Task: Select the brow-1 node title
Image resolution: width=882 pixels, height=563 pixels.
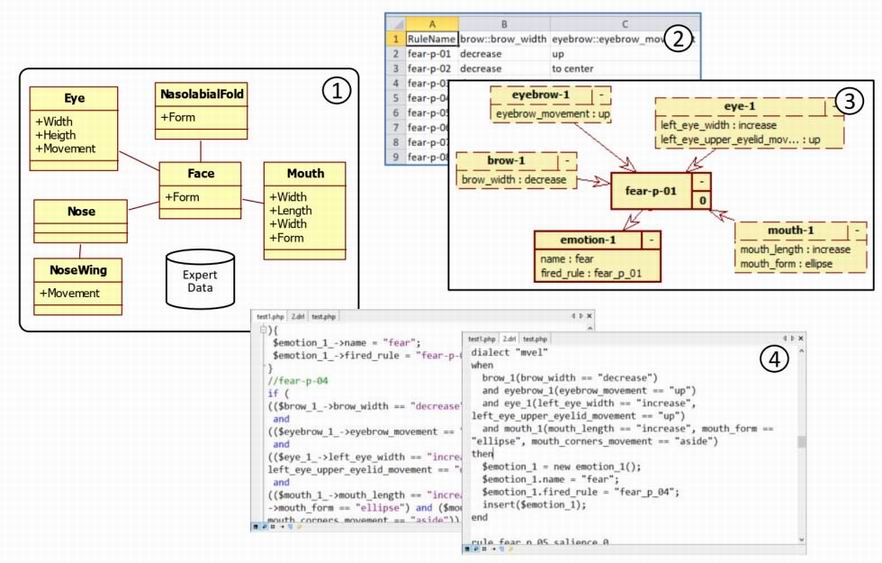Action: coord(506,161)
